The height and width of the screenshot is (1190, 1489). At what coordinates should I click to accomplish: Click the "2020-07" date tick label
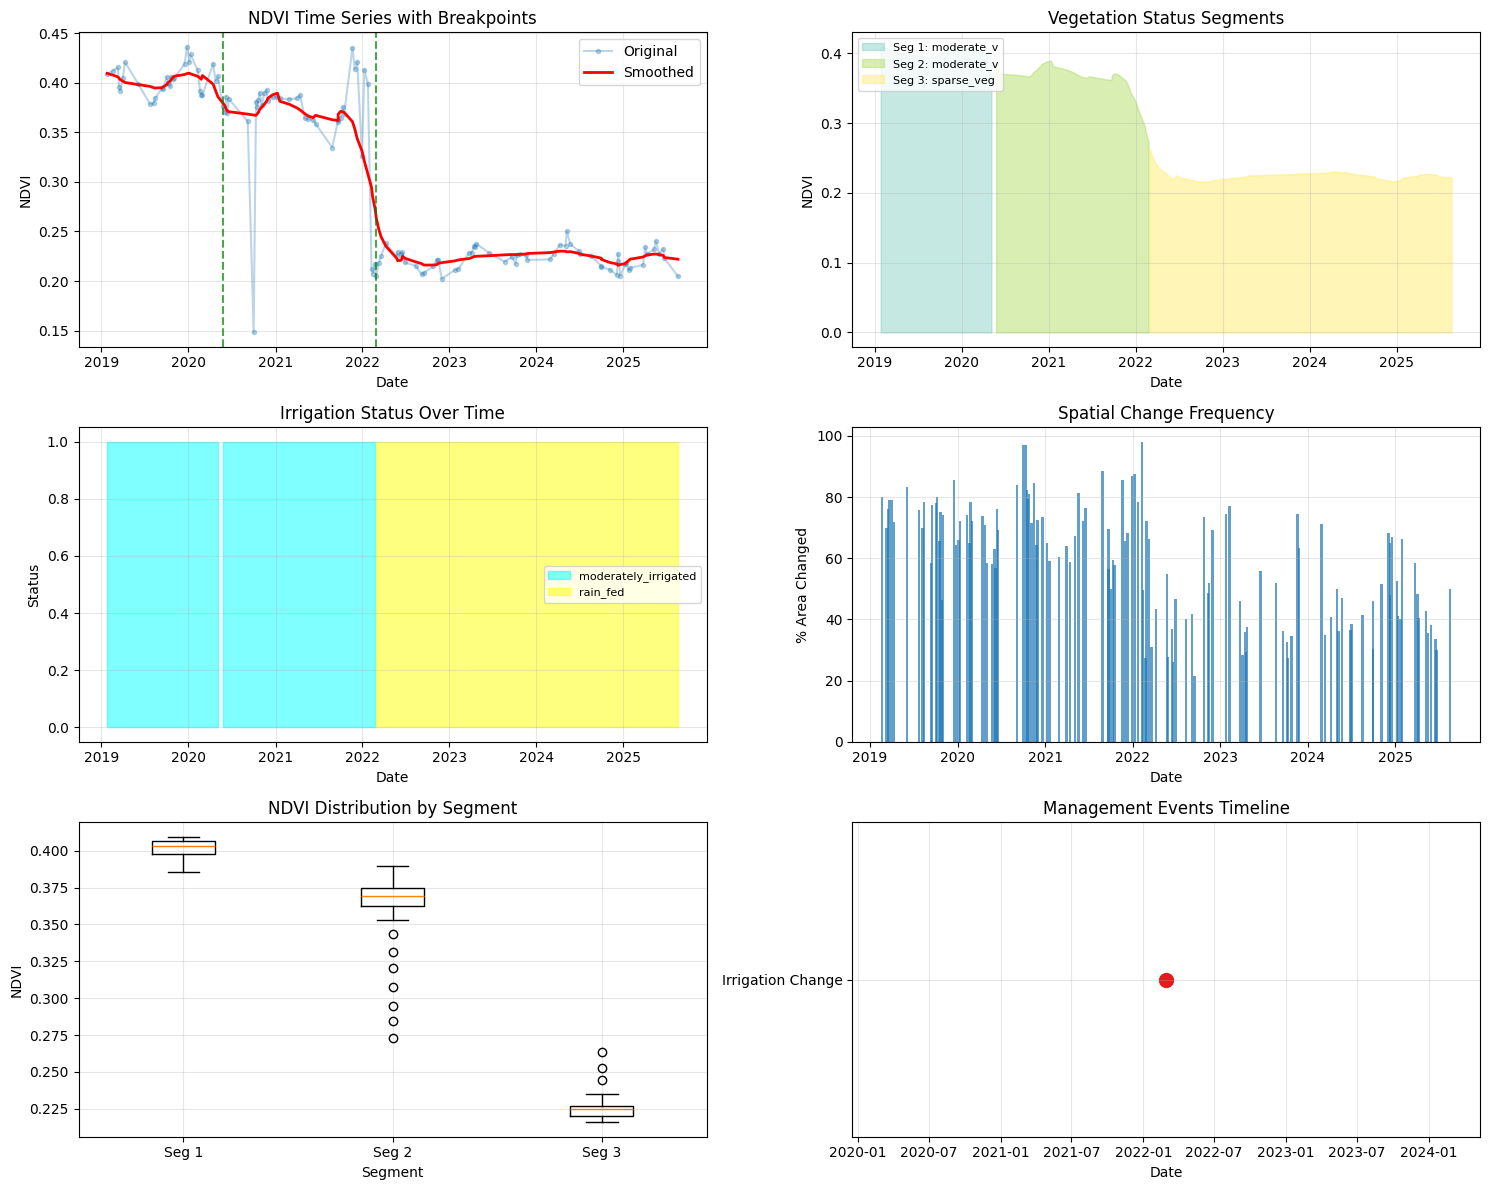[929, 1152]
